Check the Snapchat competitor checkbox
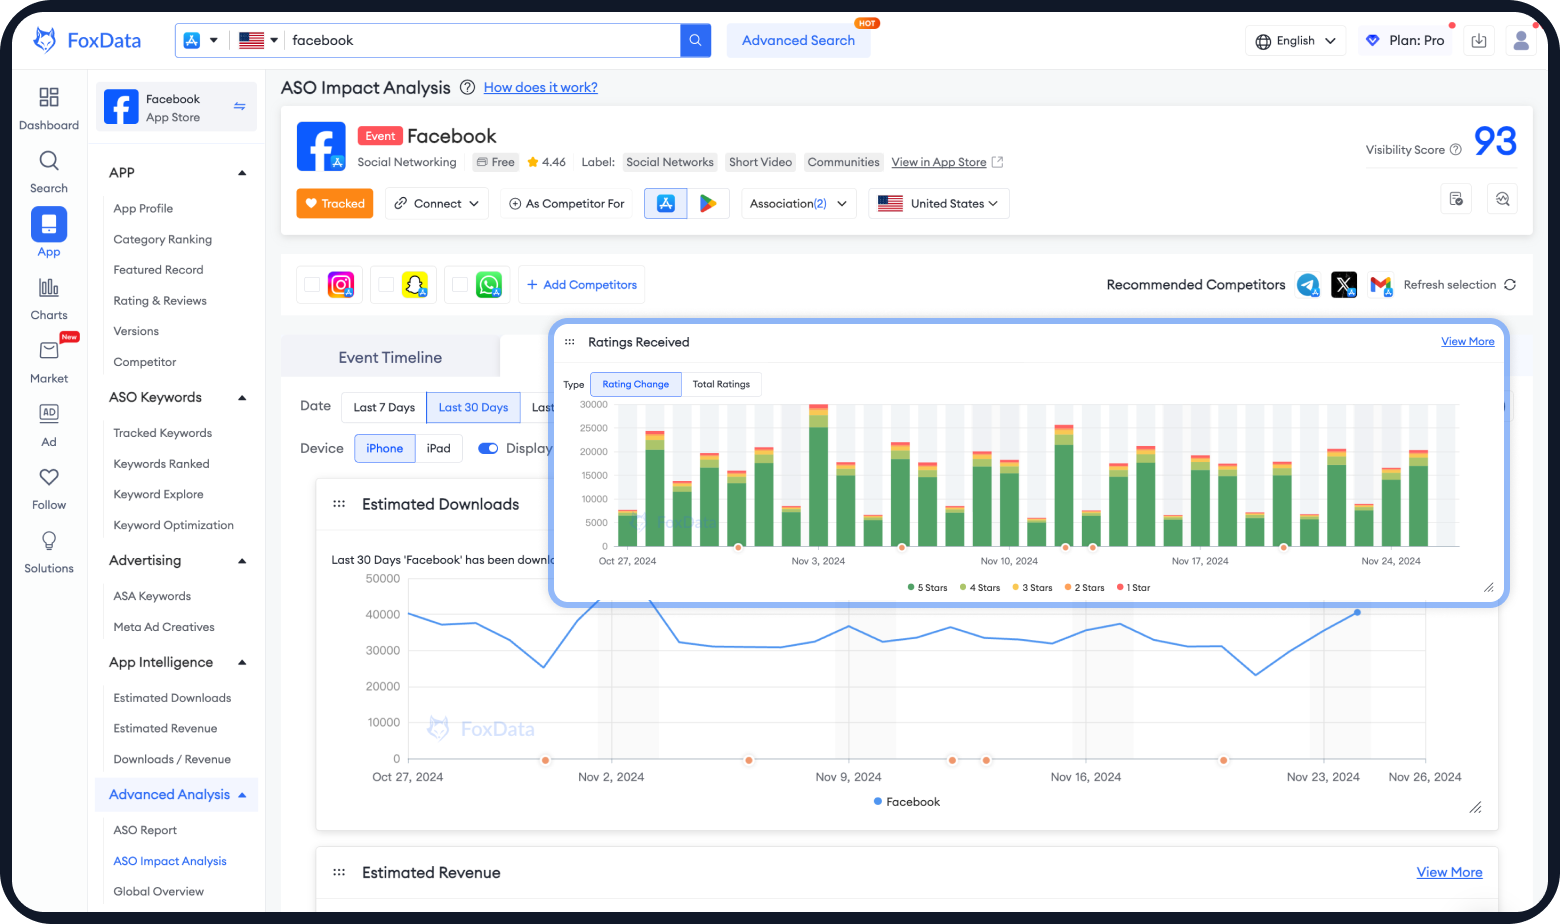 (x=386, y=285)
